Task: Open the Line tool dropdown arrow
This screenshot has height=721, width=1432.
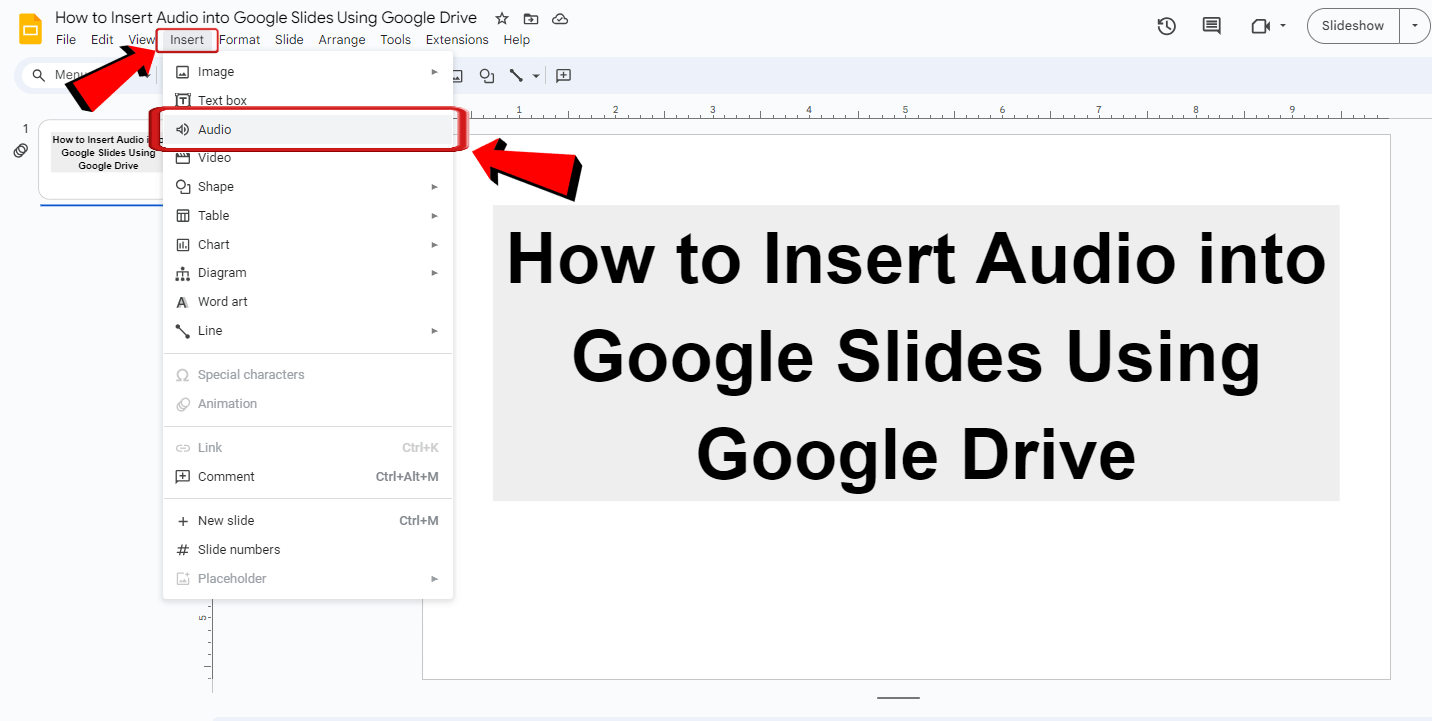Action: [x=535, y=75]
